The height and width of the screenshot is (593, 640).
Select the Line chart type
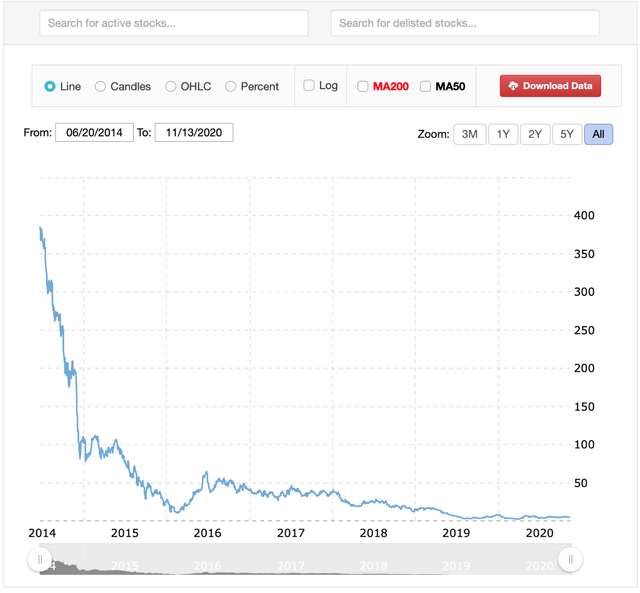(x=50, y=86)
